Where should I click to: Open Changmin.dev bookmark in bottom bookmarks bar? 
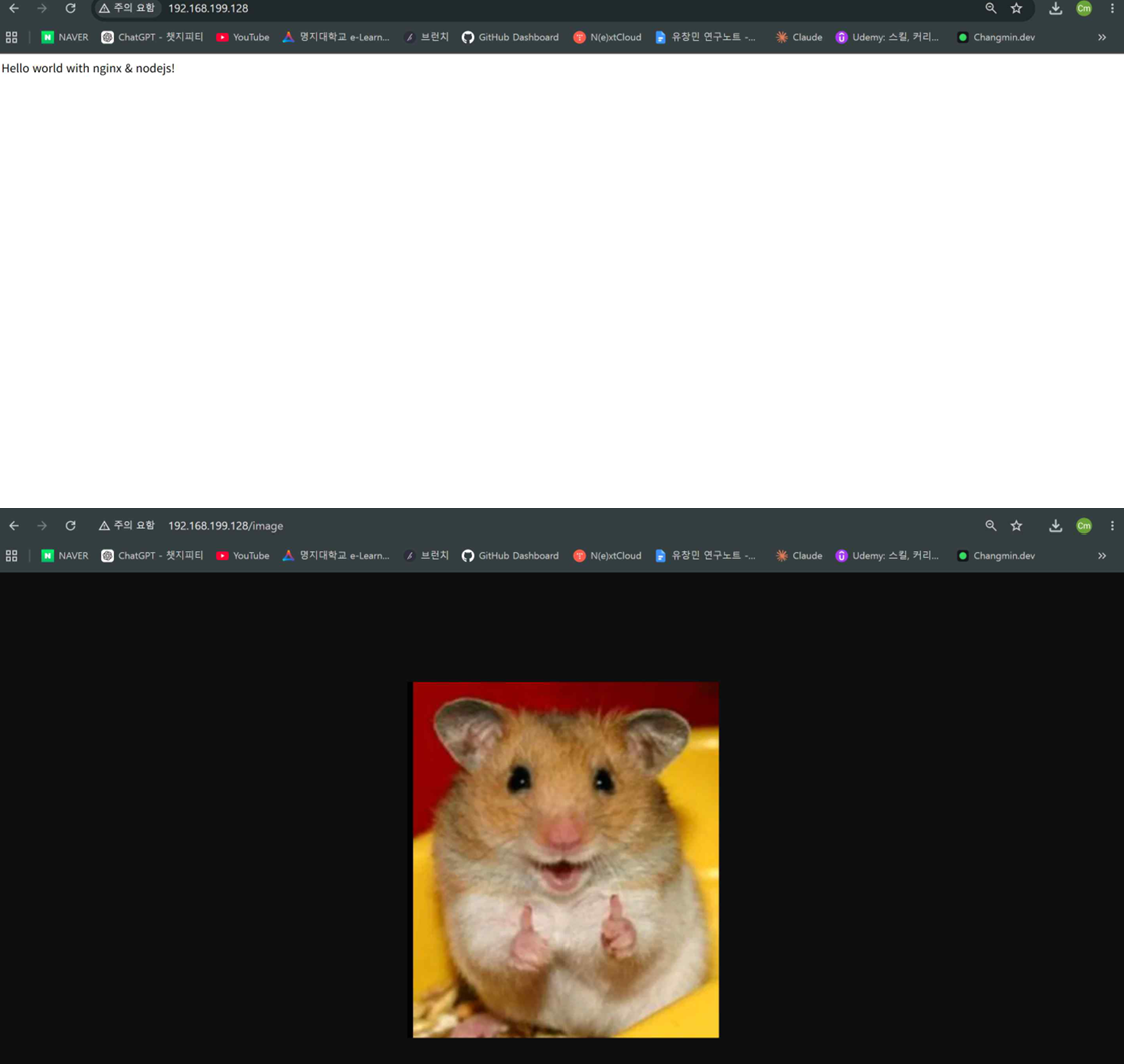[x=996, y=556]
